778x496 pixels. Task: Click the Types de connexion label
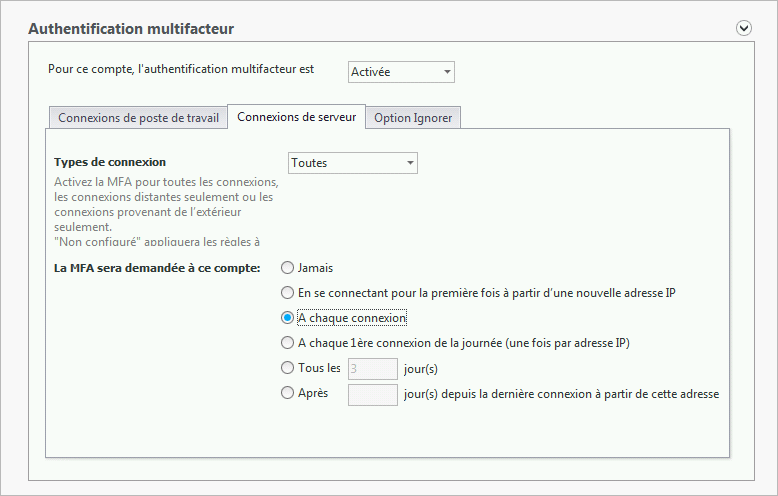click(110, 162)
